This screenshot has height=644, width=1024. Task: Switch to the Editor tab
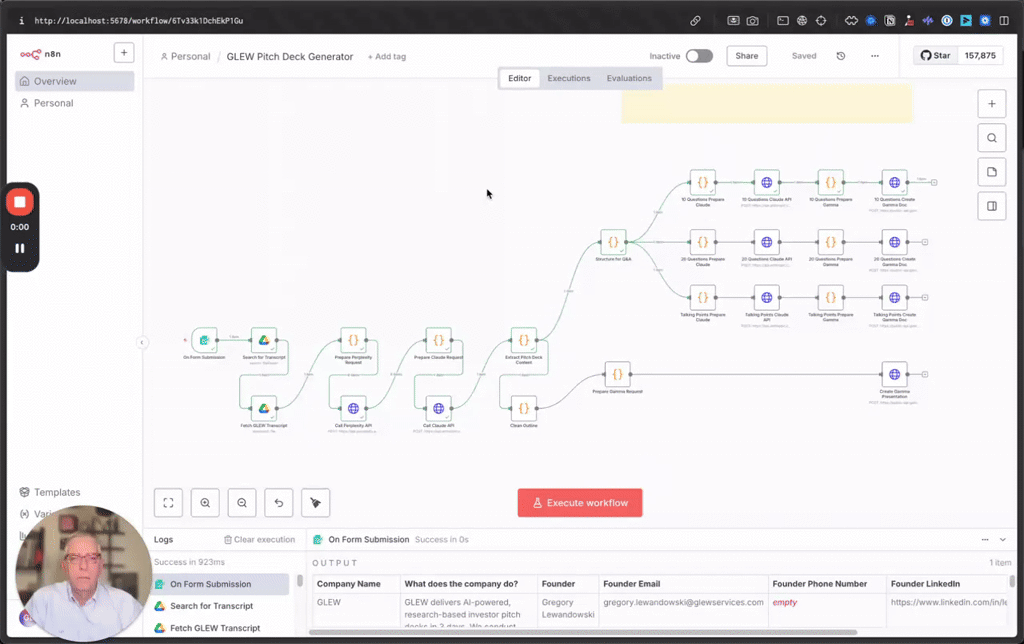tap(520, 78)
